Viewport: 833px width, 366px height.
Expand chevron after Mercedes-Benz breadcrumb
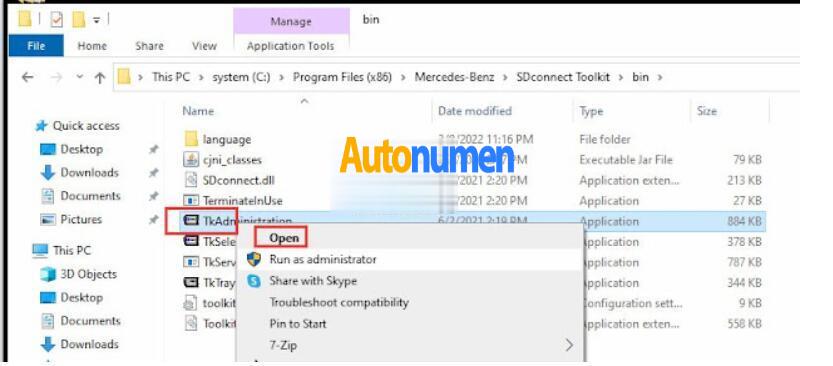click(x=505, y=78)
